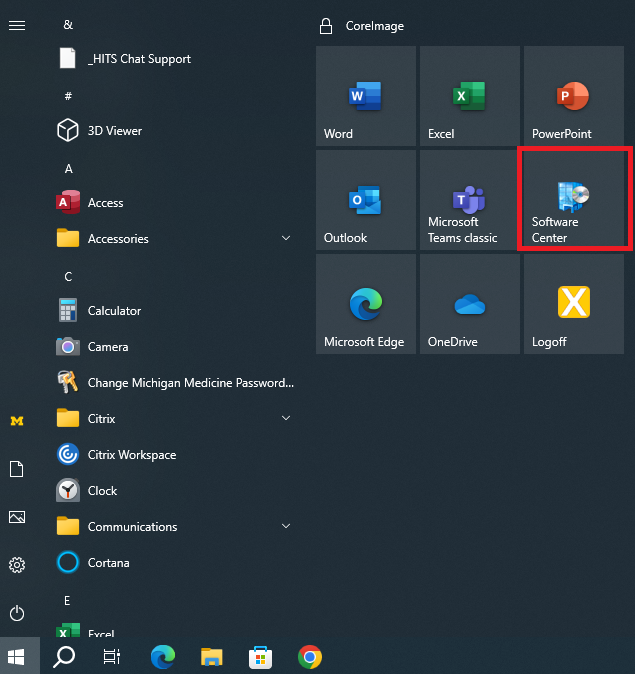The height and width of the screenshot is (674, 635).
Task: Launch Word from the pinned tiles
Action: point(365,96)
